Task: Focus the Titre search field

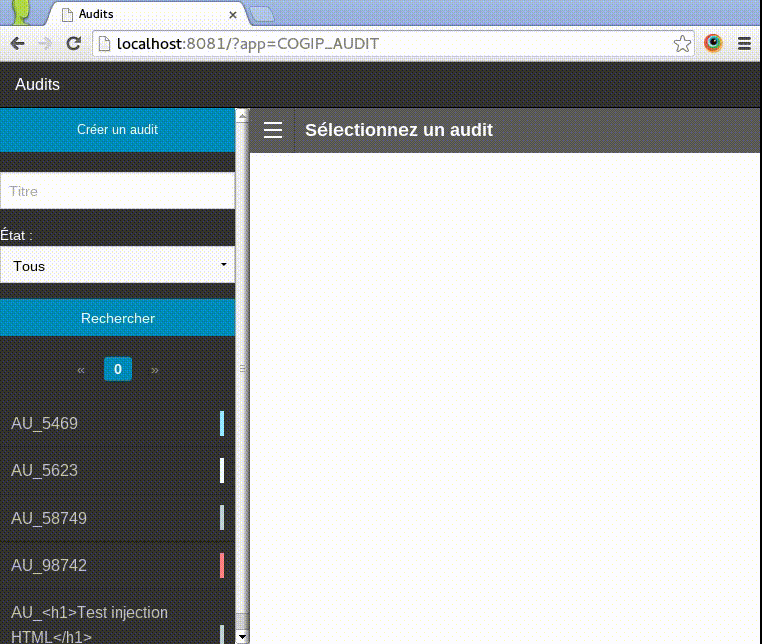Action: coord(117,191)
